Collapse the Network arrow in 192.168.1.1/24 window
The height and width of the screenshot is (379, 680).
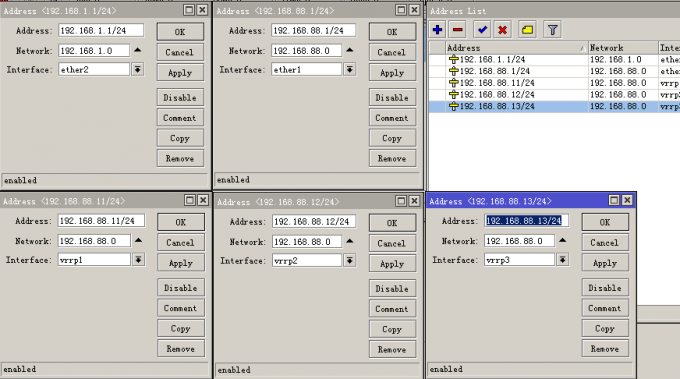point(137,50)
